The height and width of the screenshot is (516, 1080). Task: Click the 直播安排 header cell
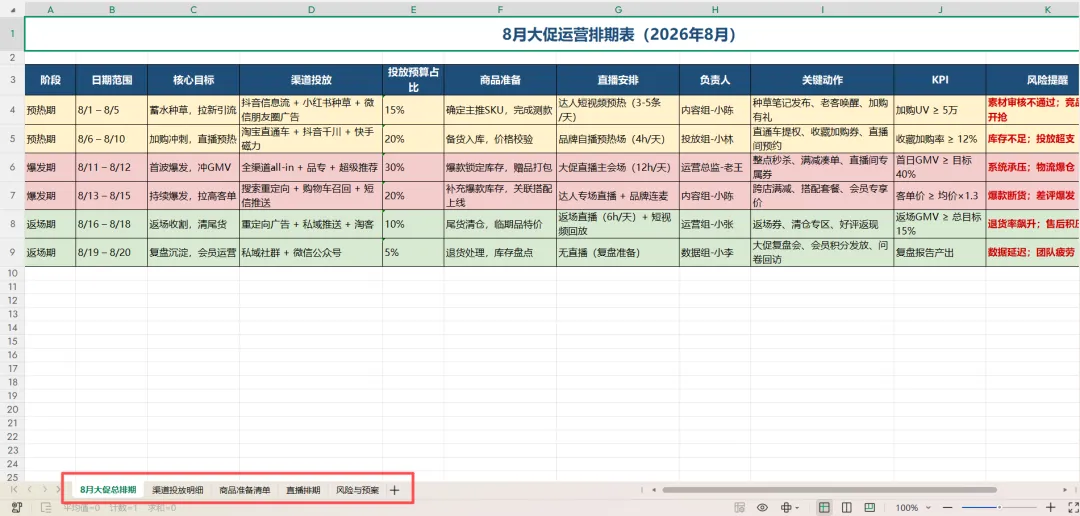click(x=618, y=80)
